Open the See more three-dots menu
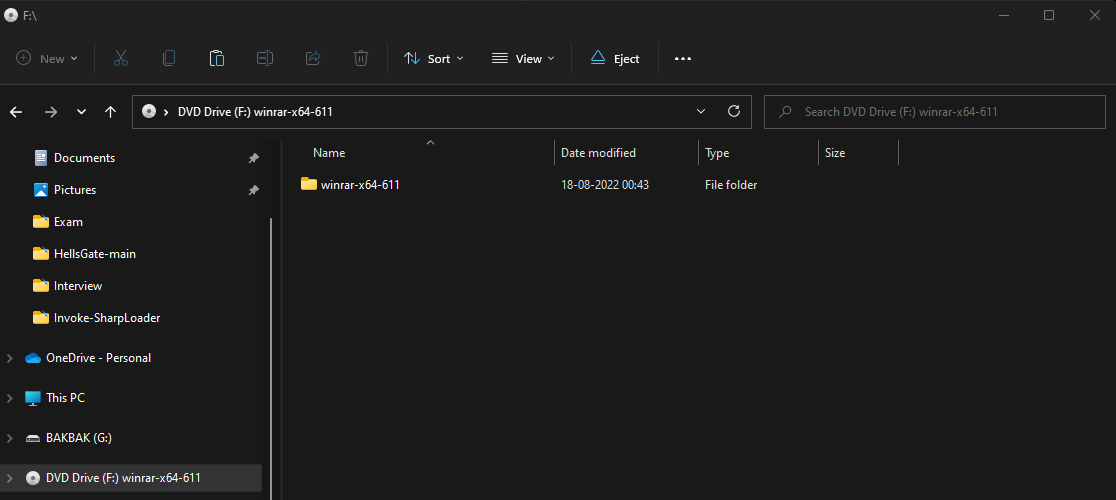Viewport: 1116px width, 500px height. coord(683,58)
